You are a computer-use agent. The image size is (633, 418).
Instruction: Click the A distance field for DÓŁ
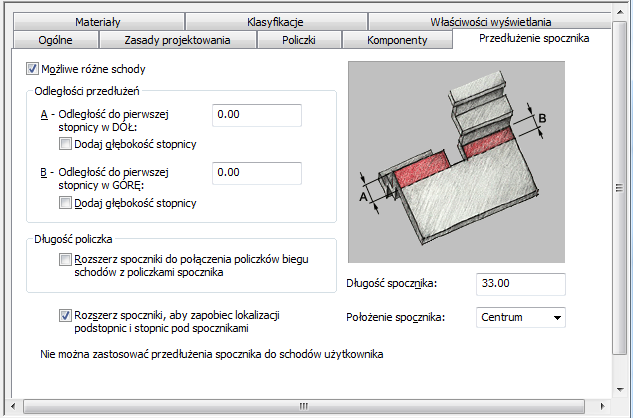pyautogui.click(x=257, y=115)
